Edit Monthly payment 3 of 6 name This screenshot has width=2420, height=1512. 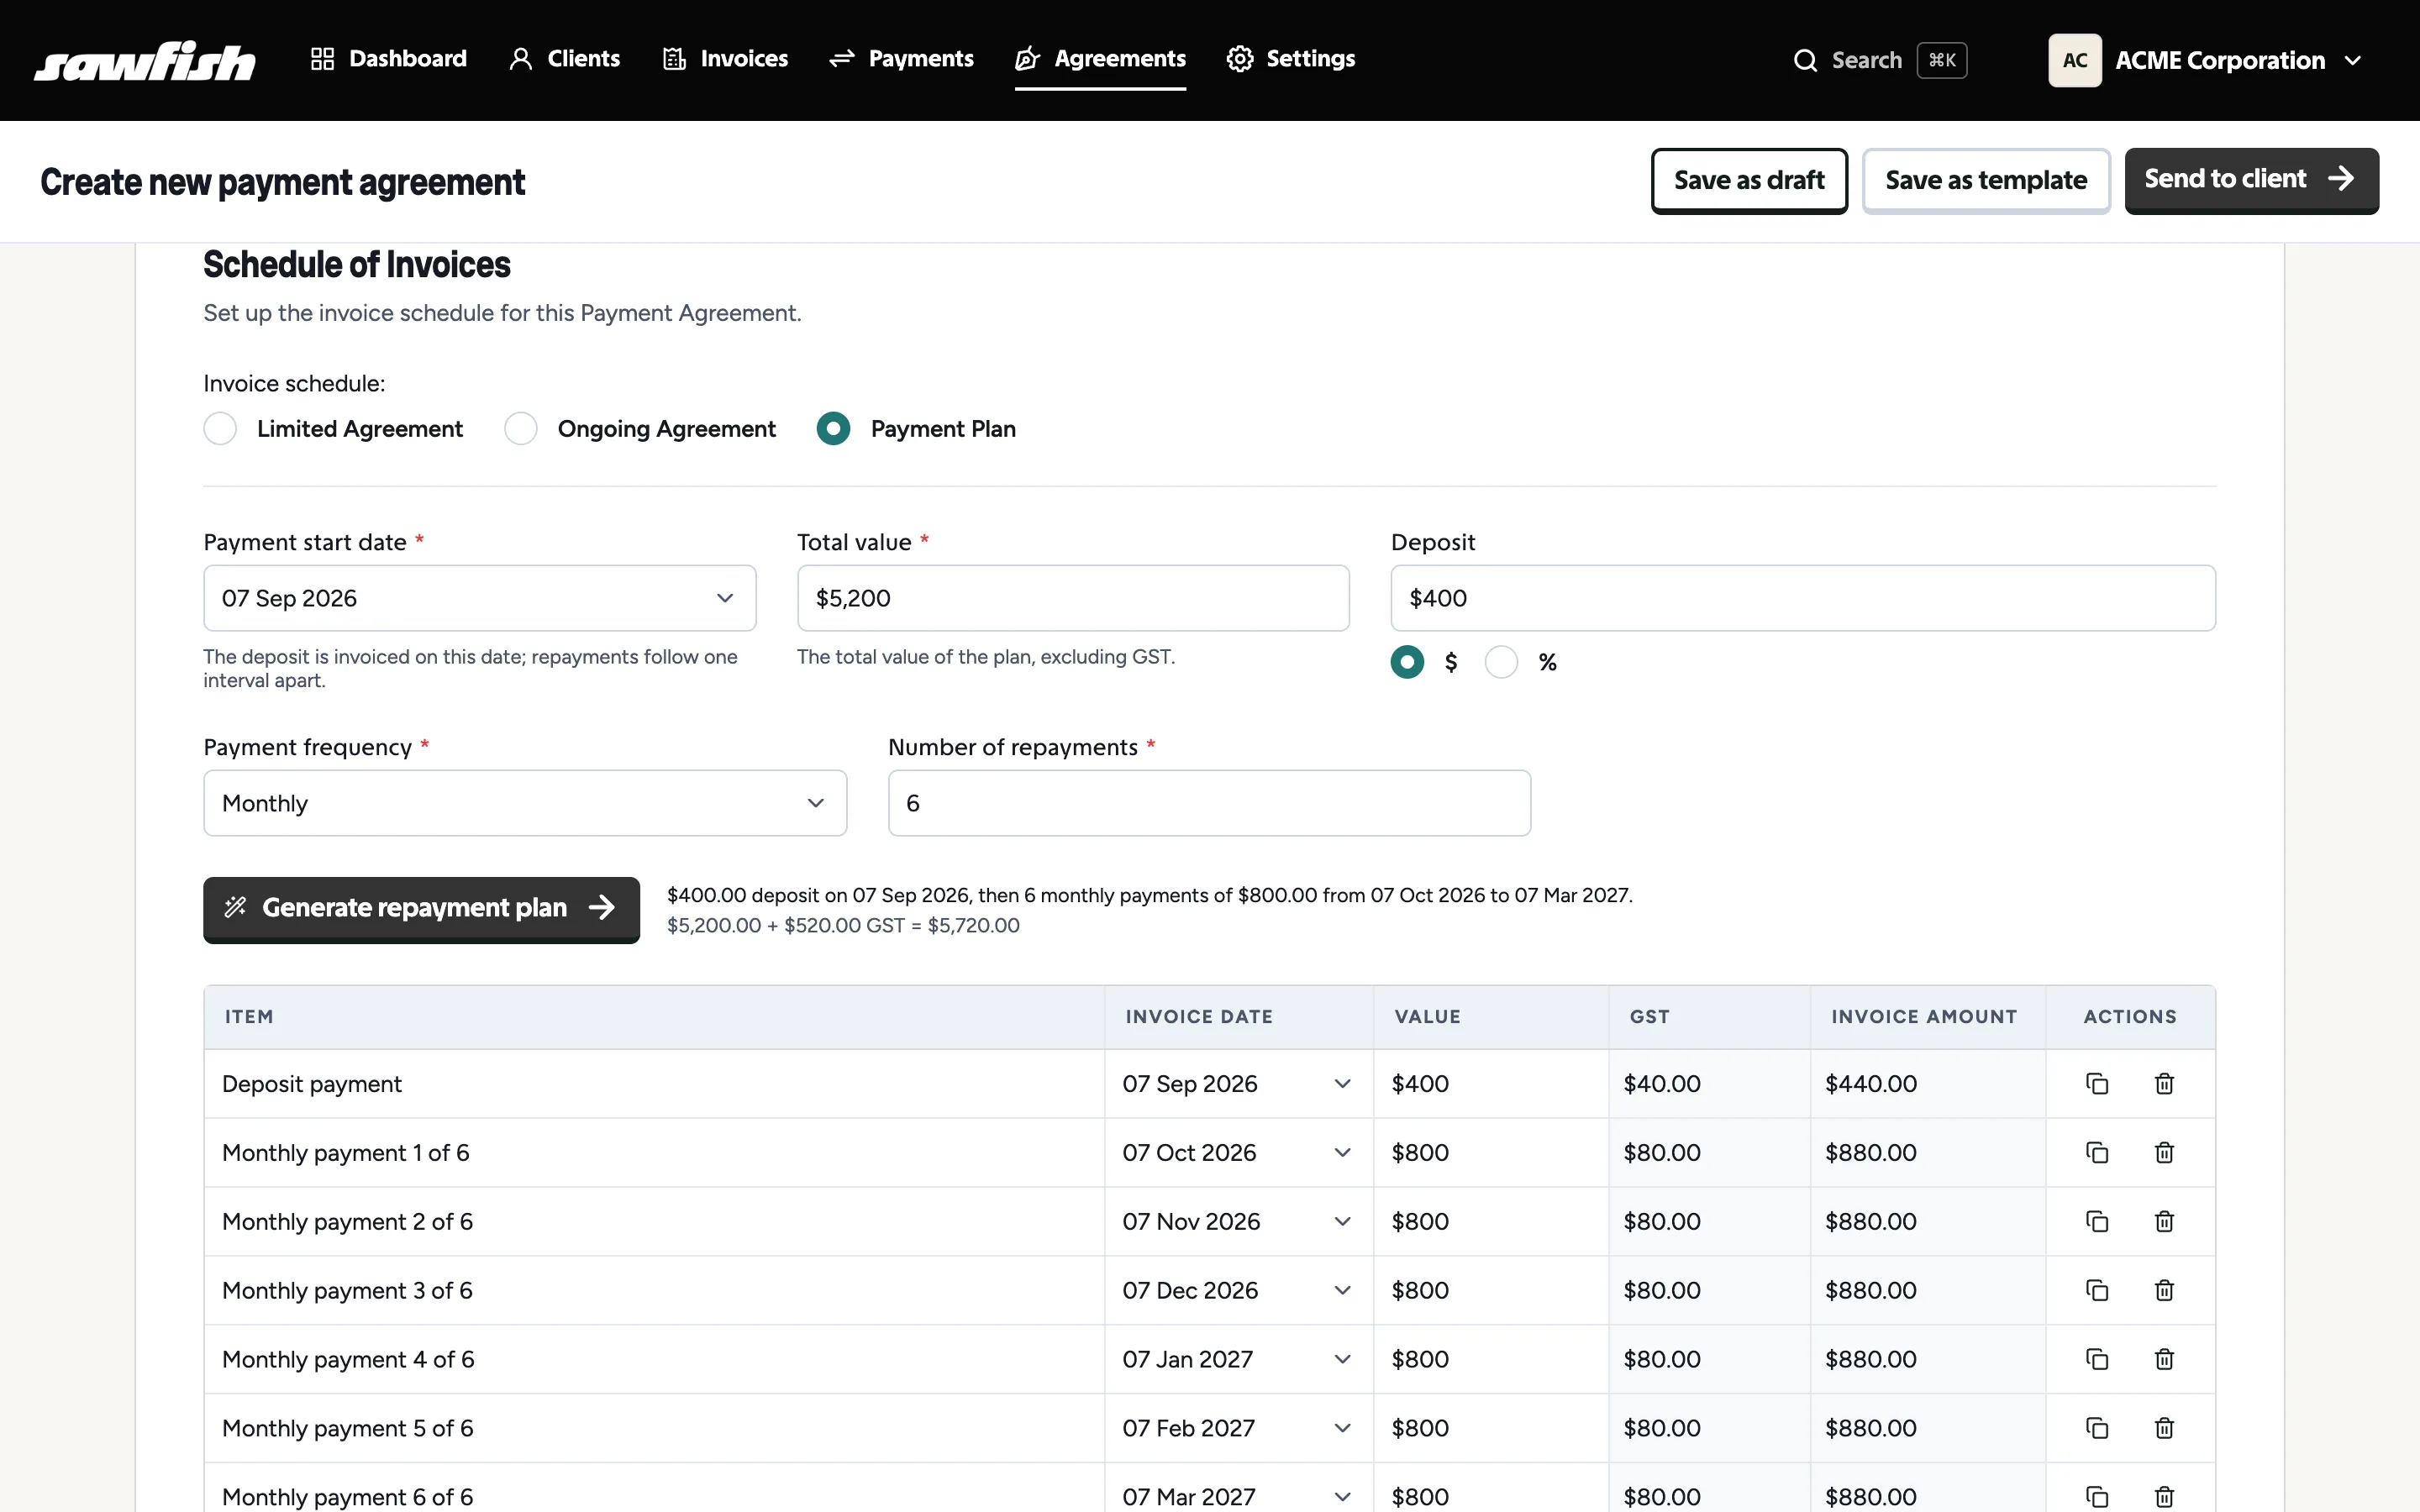(654, 1291)
